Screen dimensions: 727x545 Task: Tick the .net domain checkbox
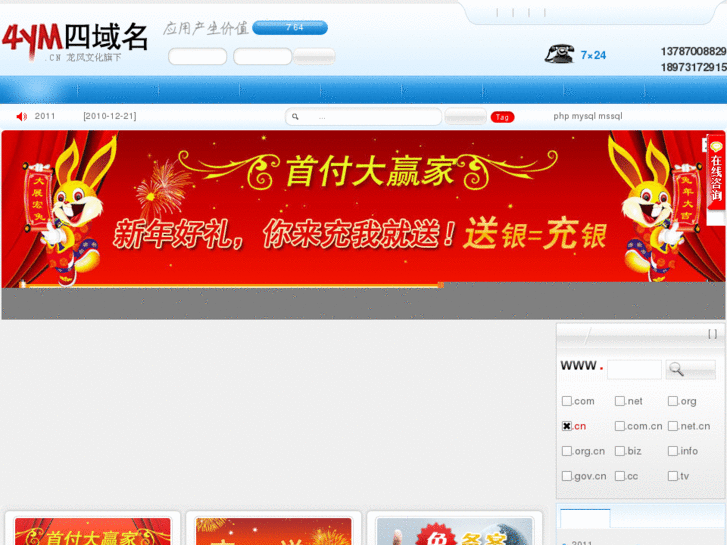point(619,401)
